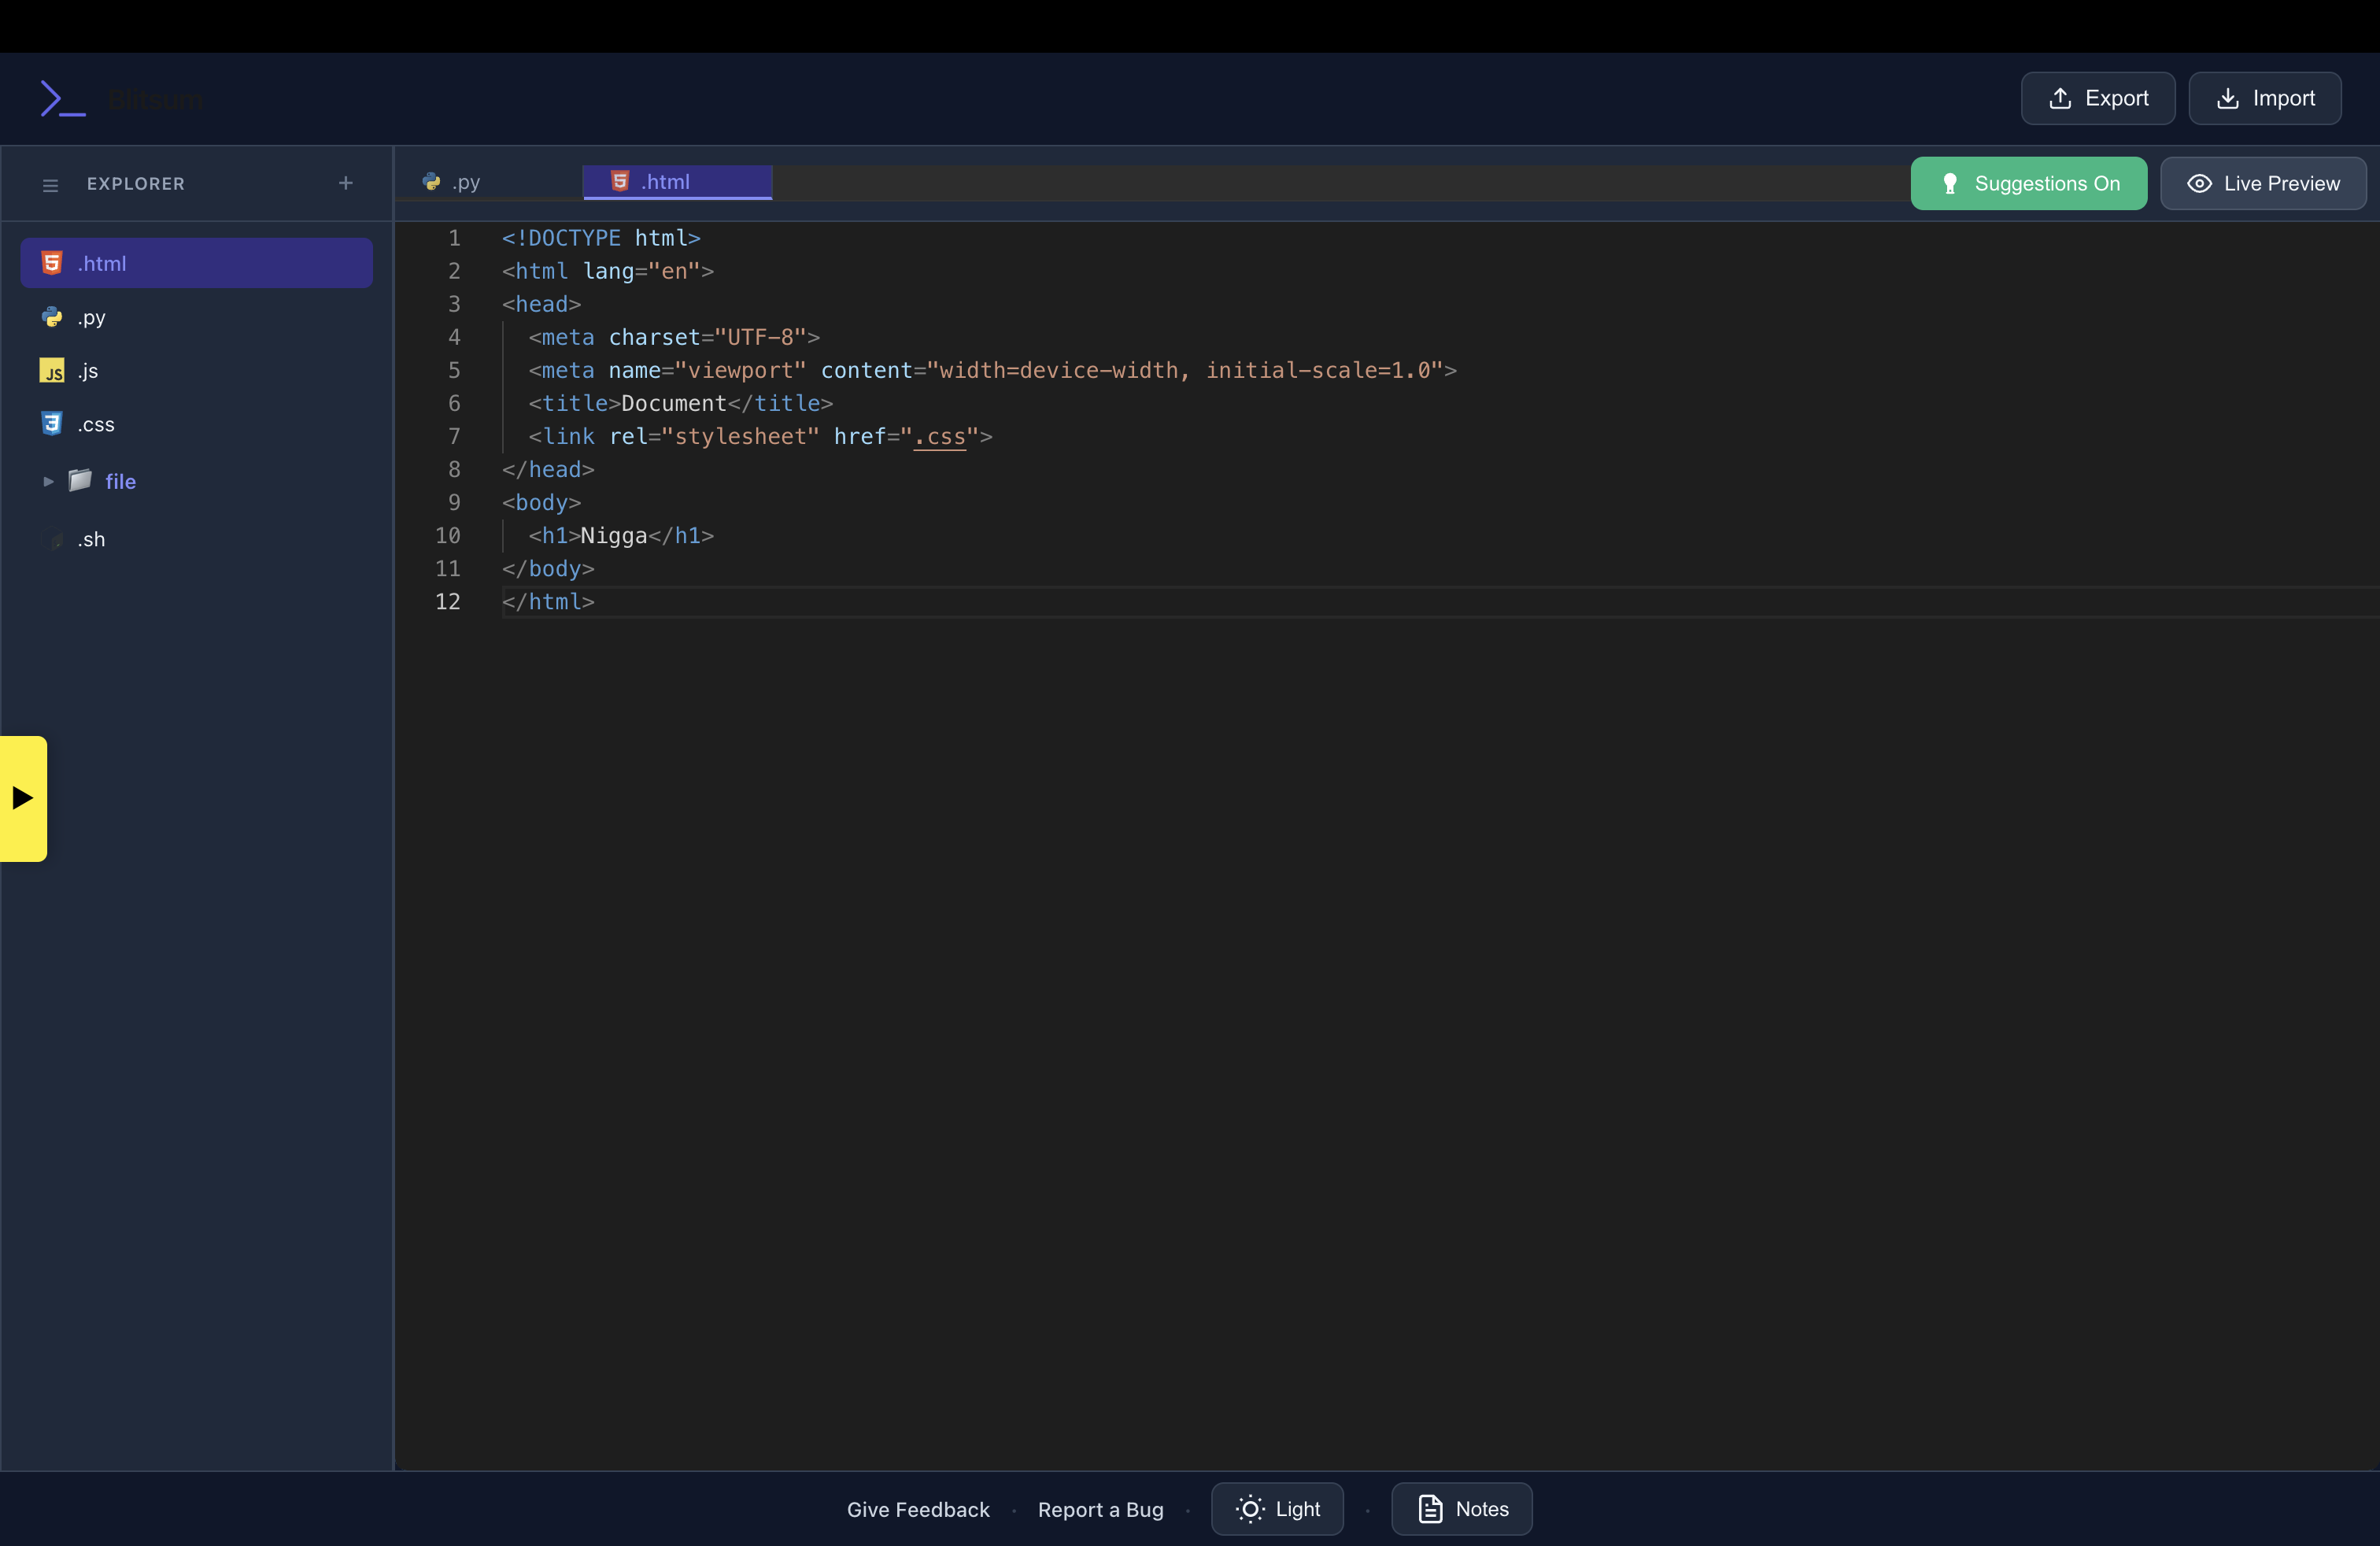Toggle Suggestions On button off
2380x1546 pixels.
pyautogui.click(x=2028, y=184)
